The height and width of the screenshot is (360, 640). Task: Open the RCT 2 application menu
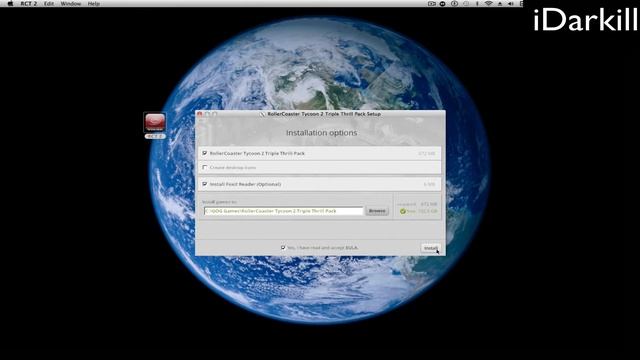click(28, 4)
